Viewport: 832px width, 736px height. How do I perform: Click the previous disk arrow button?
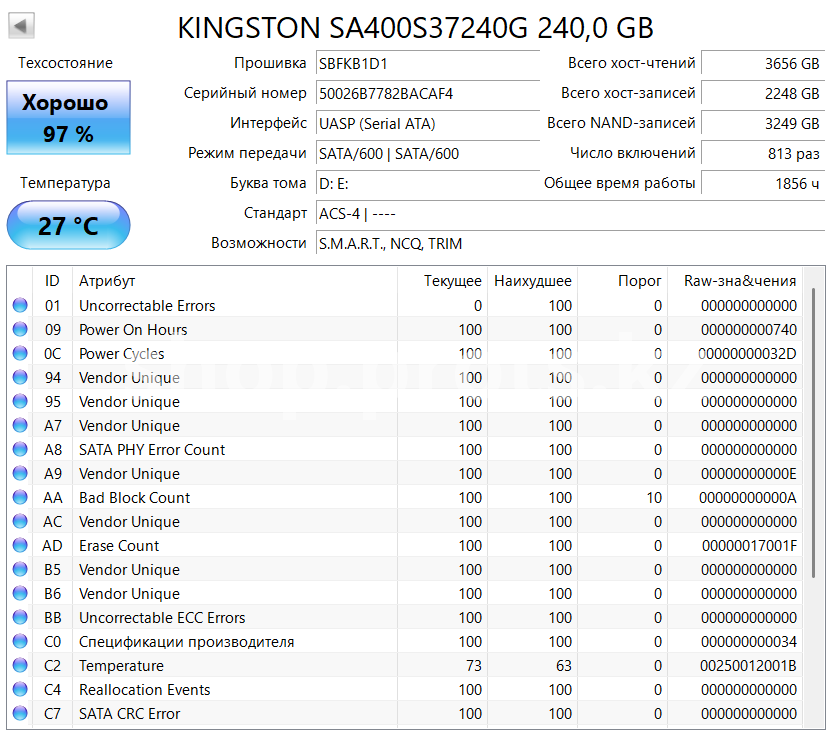pyautogui.click(x=21, y=26)
